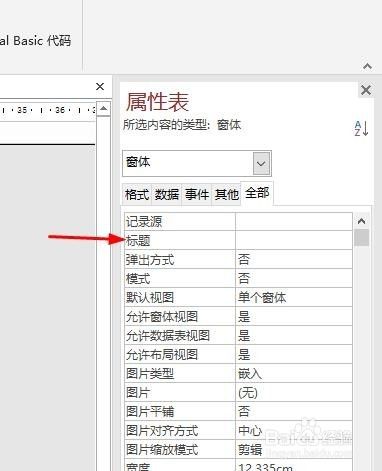382x471 pixels.
Task: Select the 图片缩放模式 property label
Action: point(180,449)
